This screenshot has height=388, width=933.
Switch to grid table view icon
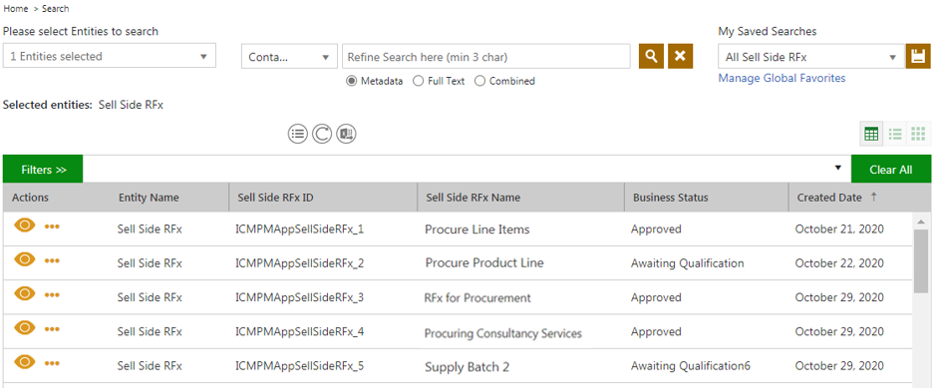click(871, 134)
